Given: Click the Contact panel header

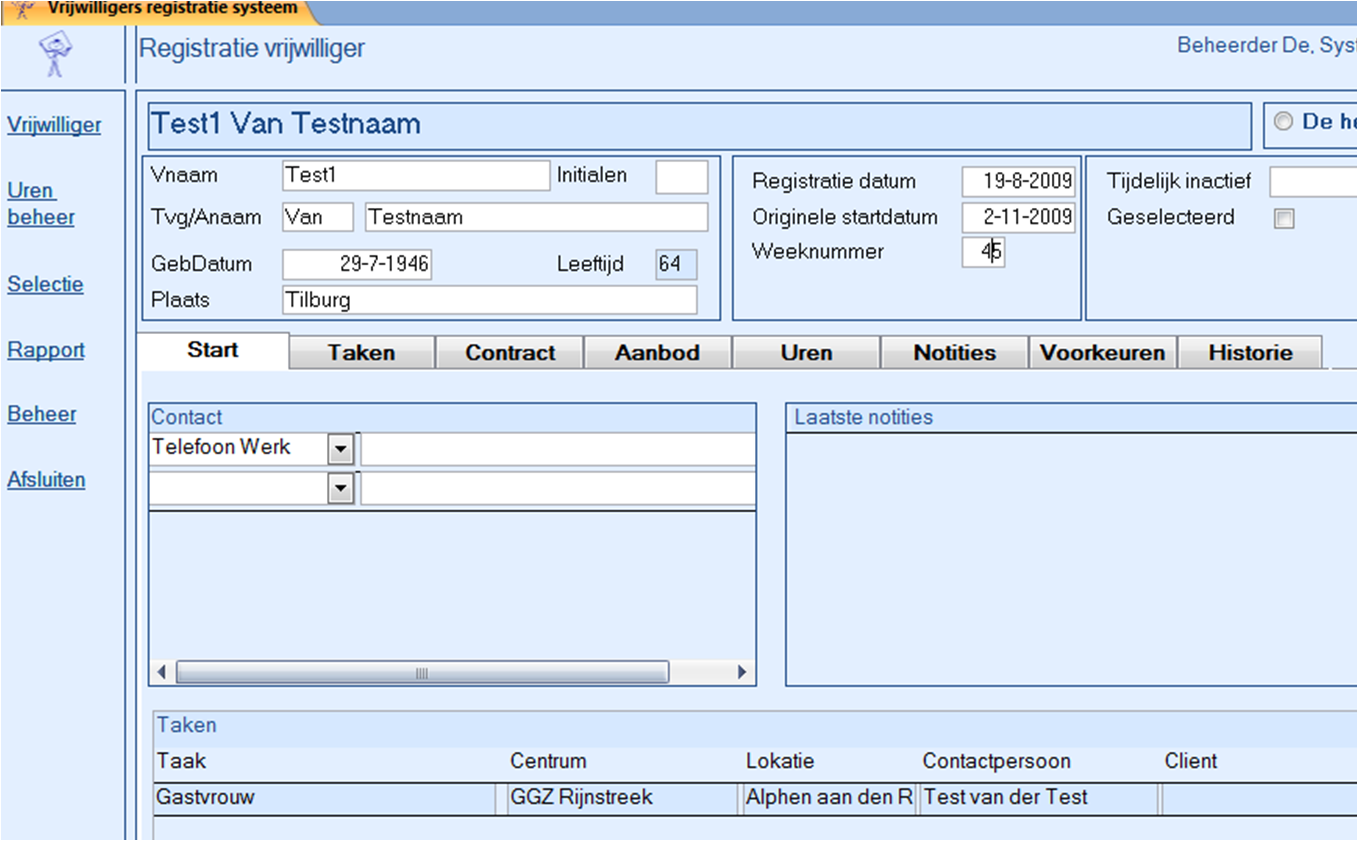Looking at the screenshot, I should tap(452, 417).
